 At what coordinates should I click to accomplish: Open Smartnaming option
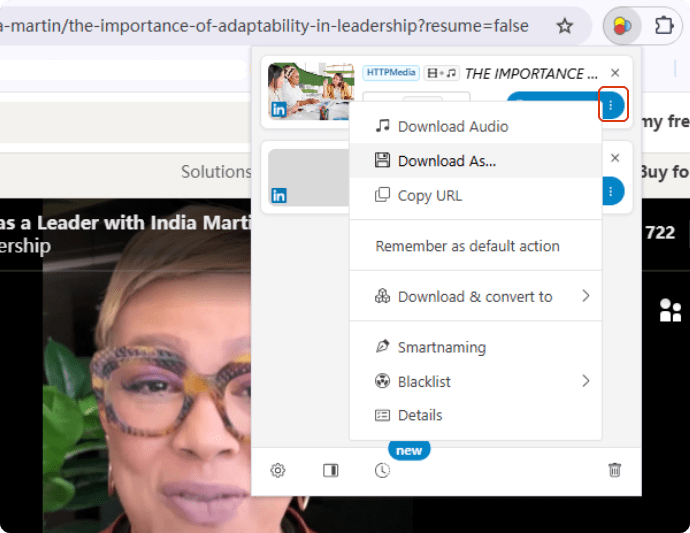coord(441,347)
